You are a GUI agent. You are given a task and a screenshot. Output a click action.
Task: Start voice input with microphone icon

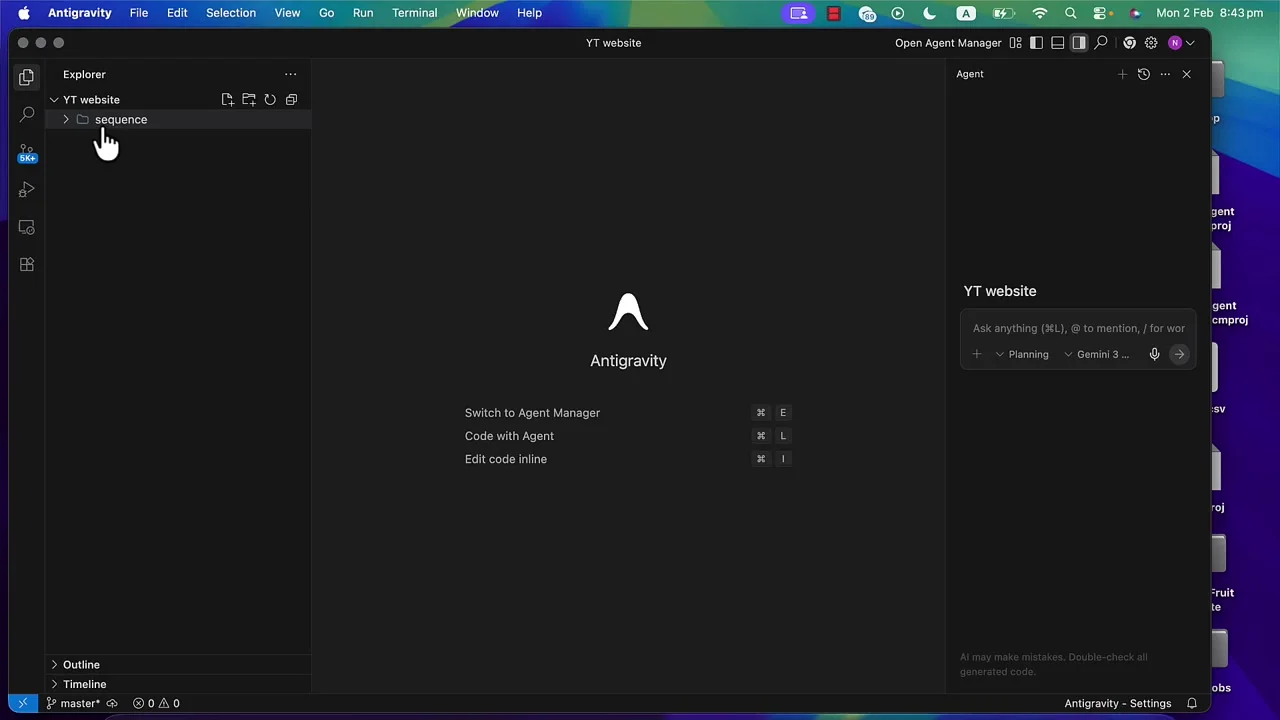pos(1154,354)
